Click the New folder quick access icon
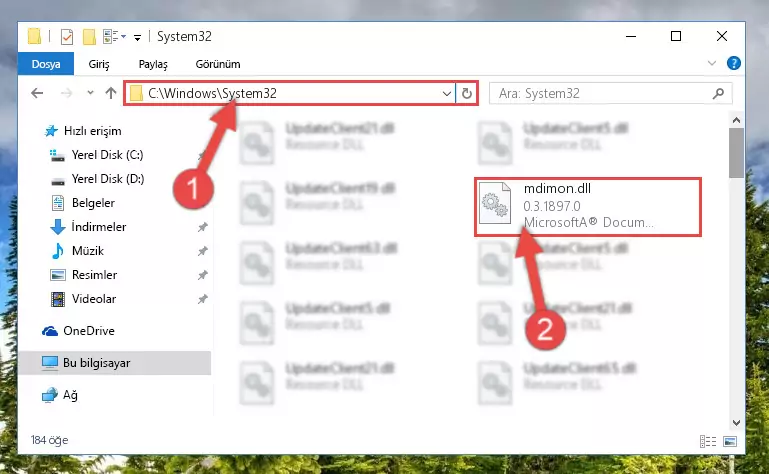The height and width of the screenshot is (474, 769). pos(89,37)
